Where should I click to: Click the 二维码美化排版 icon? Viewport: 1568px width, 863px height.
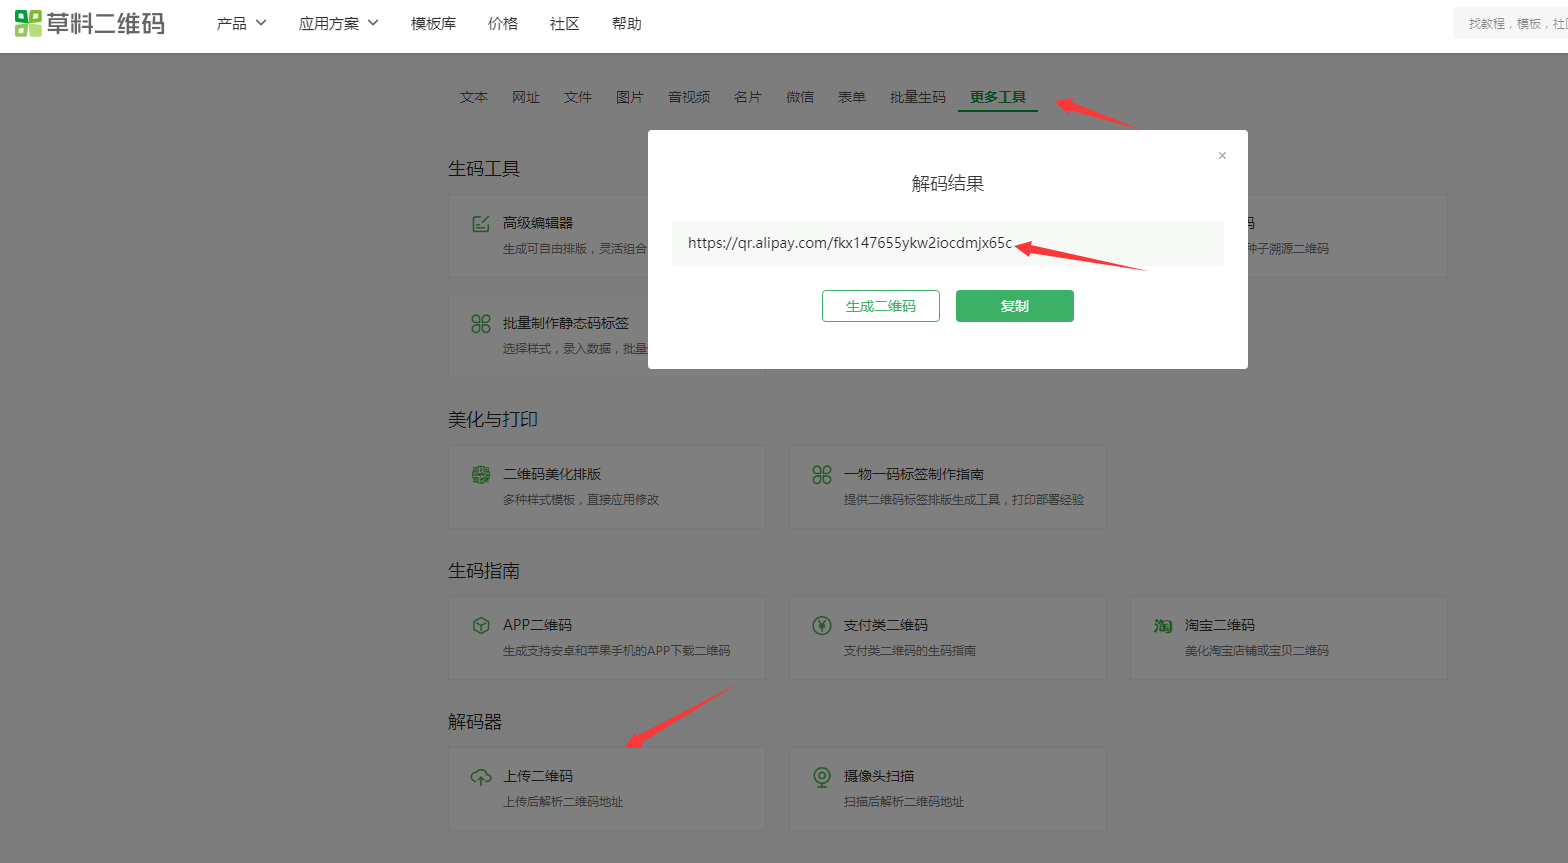[481, 475]
